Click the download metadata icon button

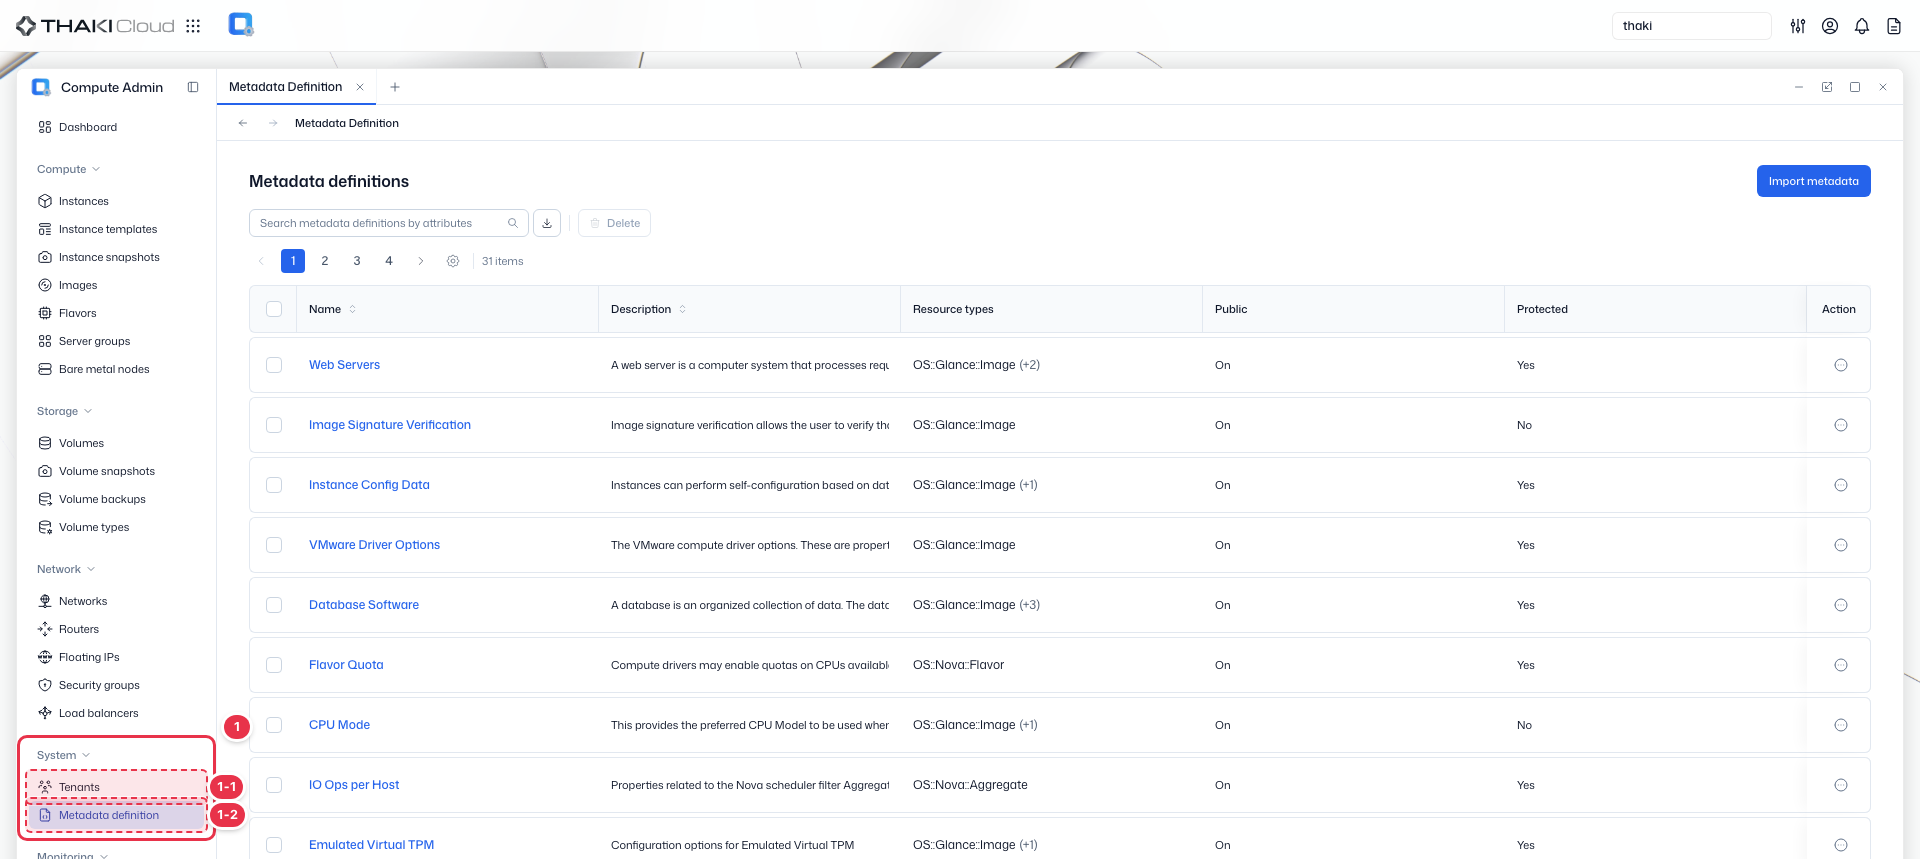click(547, 223)
